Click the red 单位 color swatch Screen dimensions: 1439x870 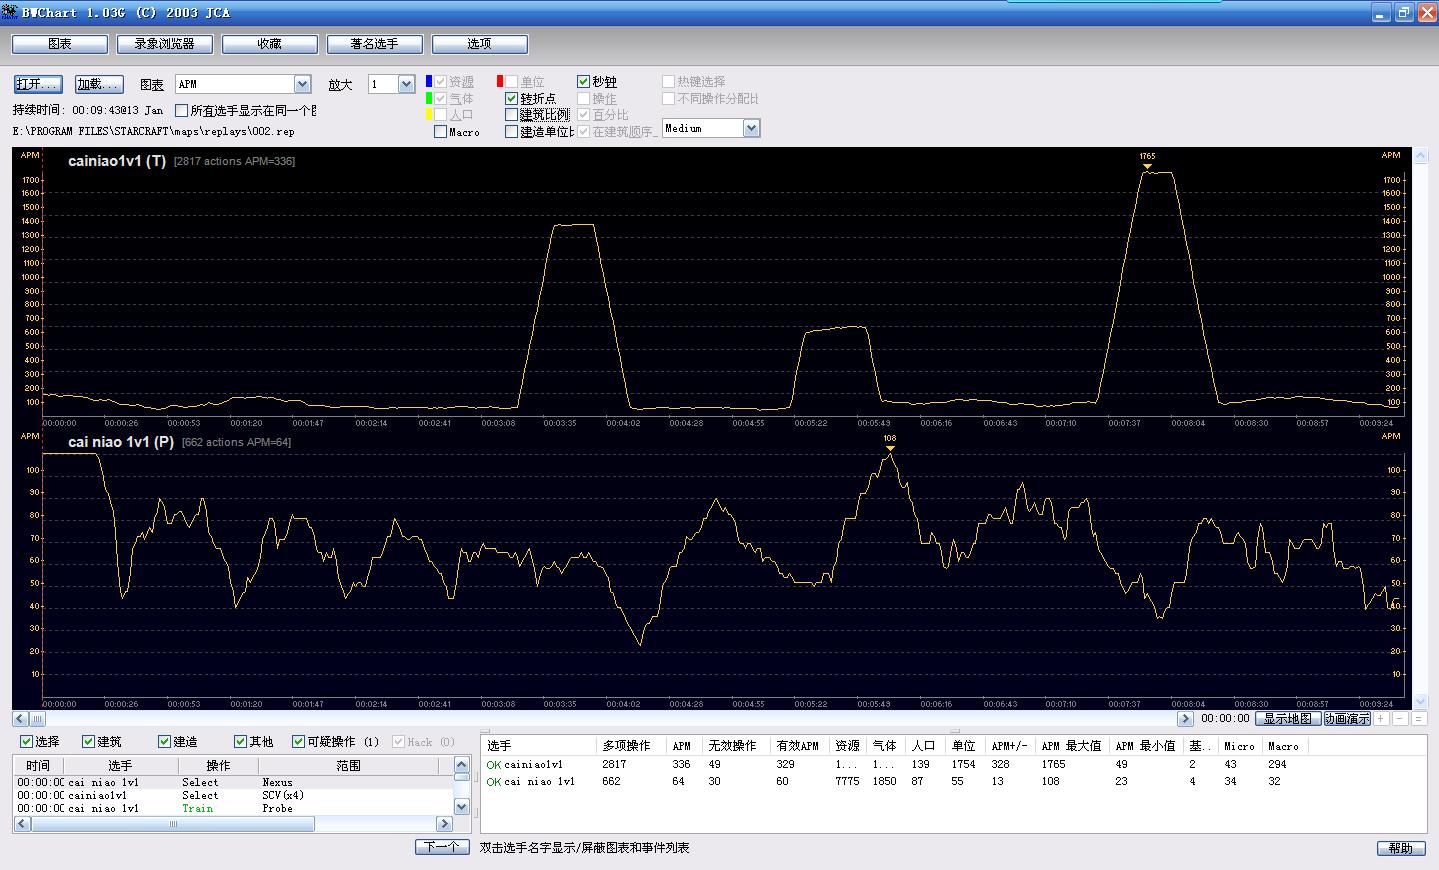coord(500,81)
